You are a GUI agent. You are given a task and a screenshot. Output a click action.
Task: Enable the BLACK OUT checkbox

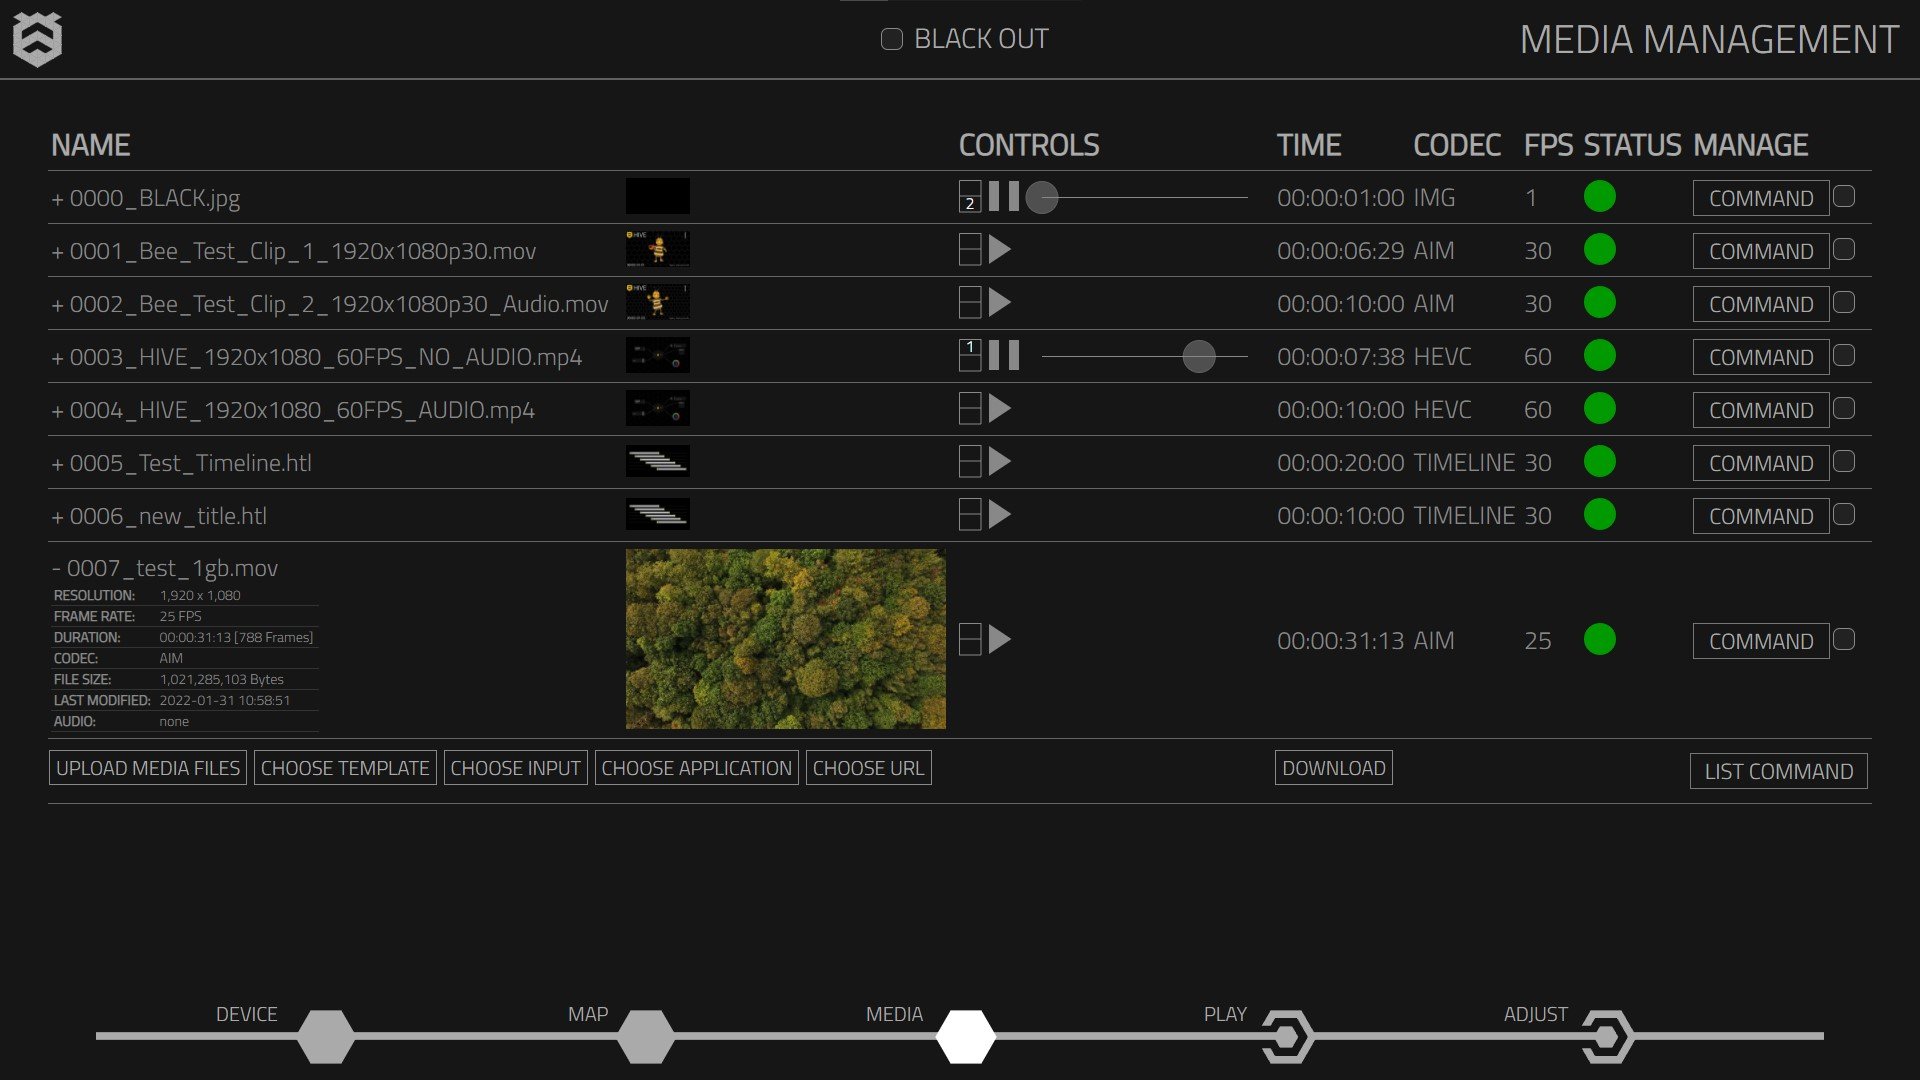tap(891, 40)
